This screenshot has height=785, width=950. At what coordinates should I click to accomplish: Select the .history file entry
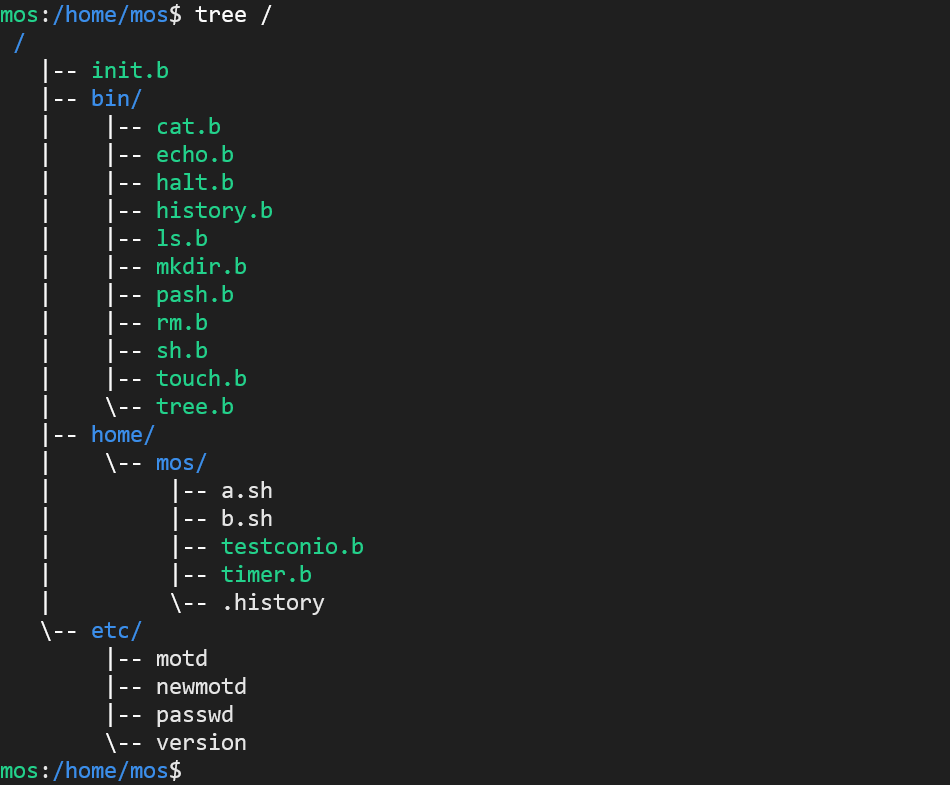click(x=272, y=602)
